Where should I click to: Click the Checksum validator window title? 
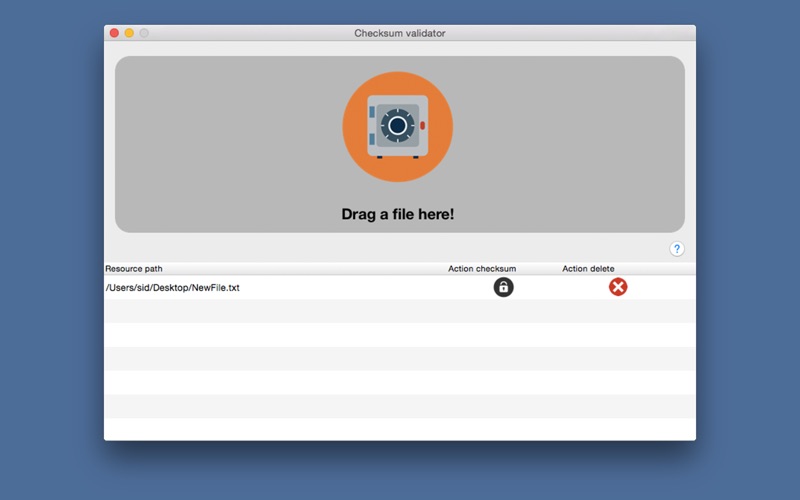[399, 33]
